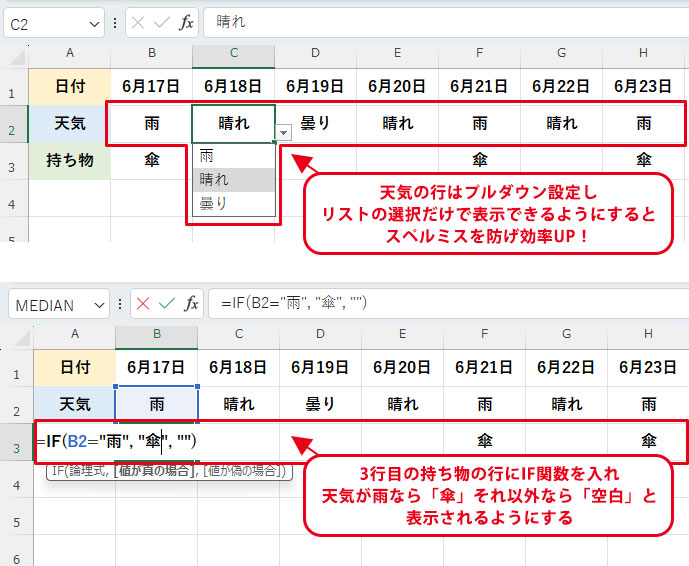689x566 pixels.
Task: Select the 6月17日 cell under the highlighted column B header
Action: (156, 367)
